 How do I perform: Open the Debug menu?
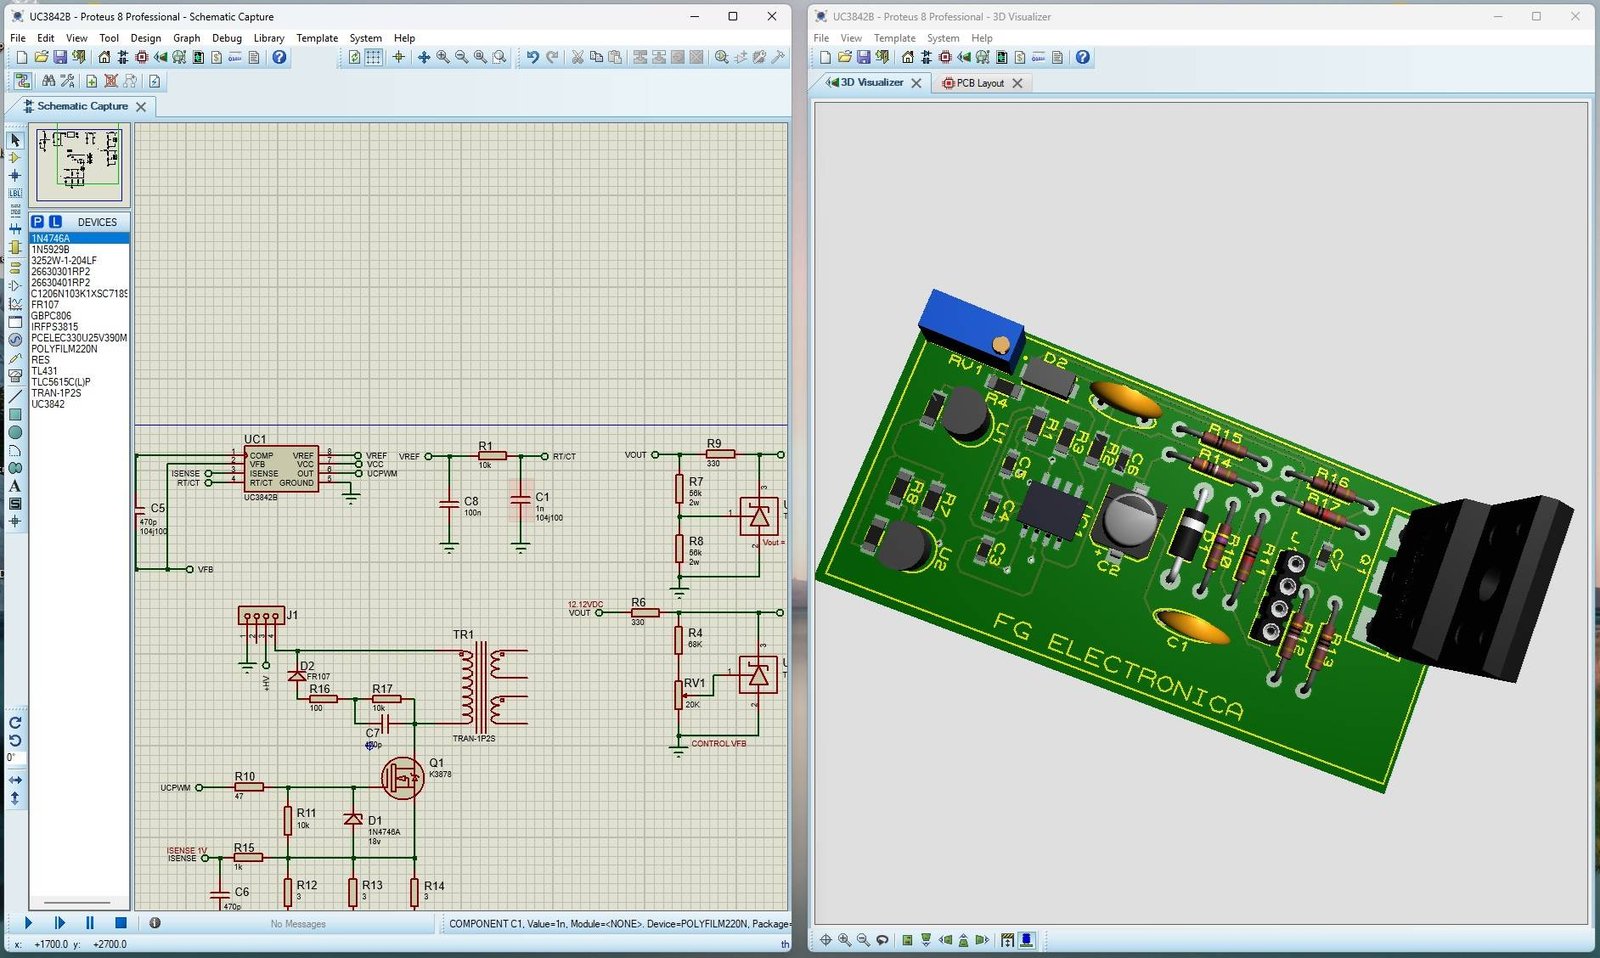coord(226,38)
